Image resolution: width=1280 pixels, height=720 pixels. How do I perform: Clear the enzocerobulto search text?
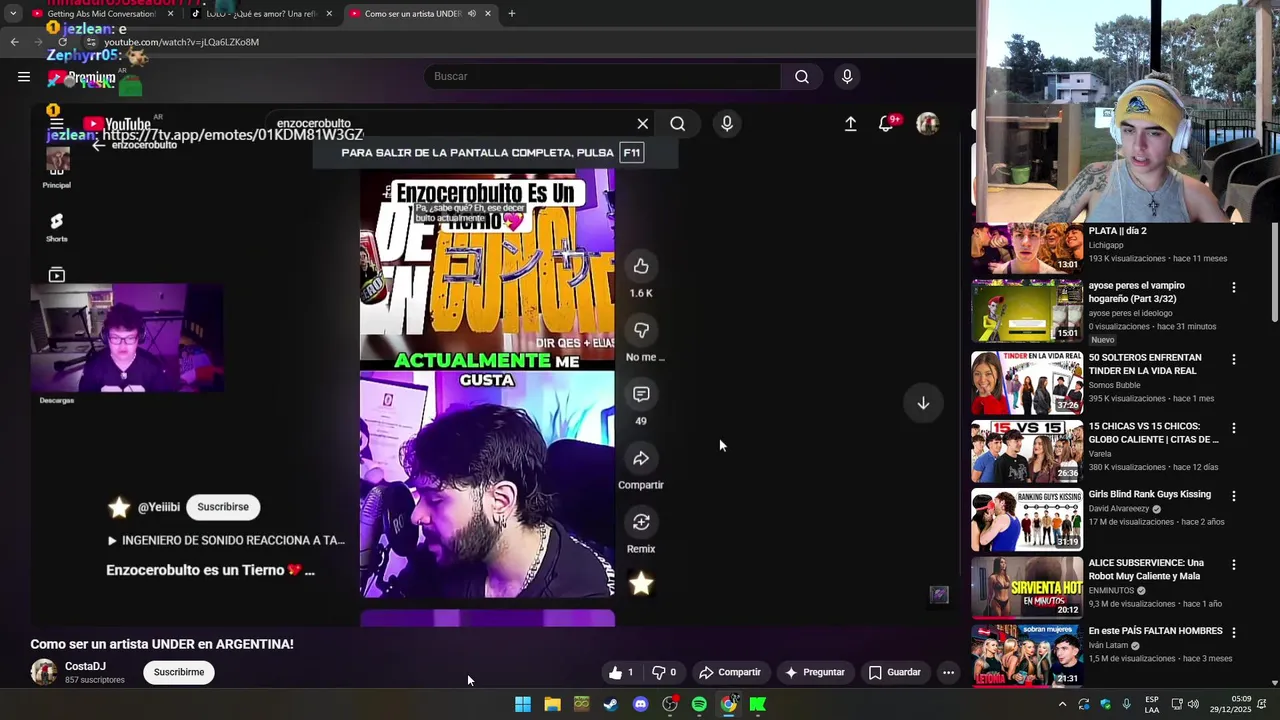pos(643,124)
